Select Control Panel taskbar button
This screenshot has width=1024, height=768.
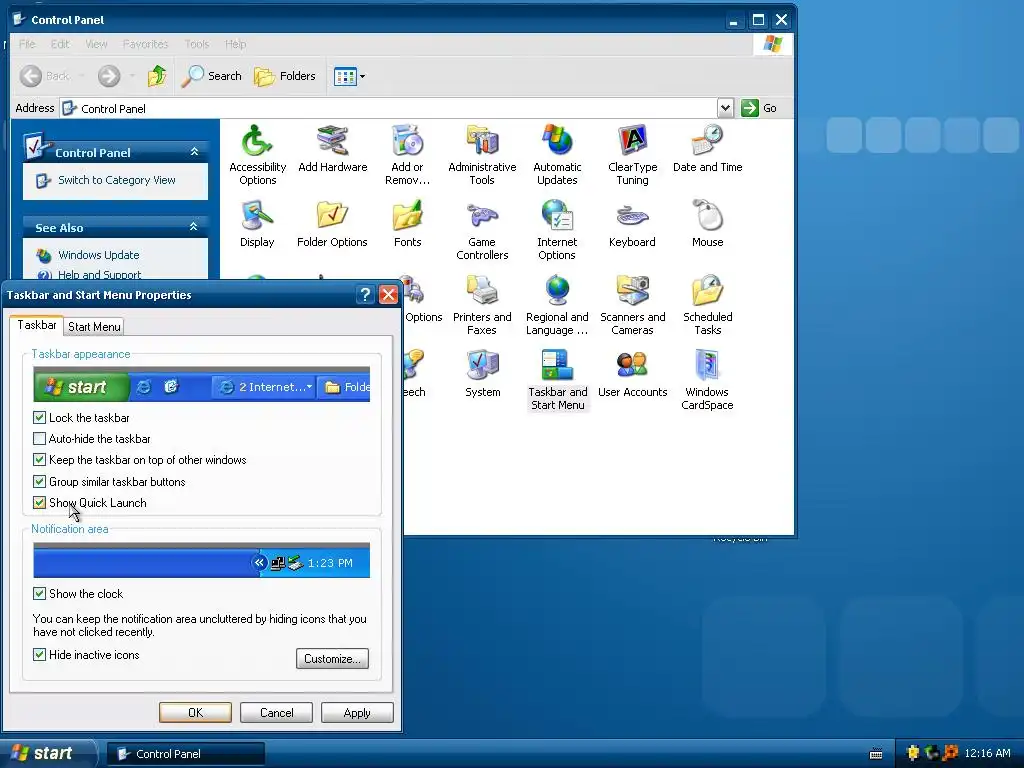point(186,754)
